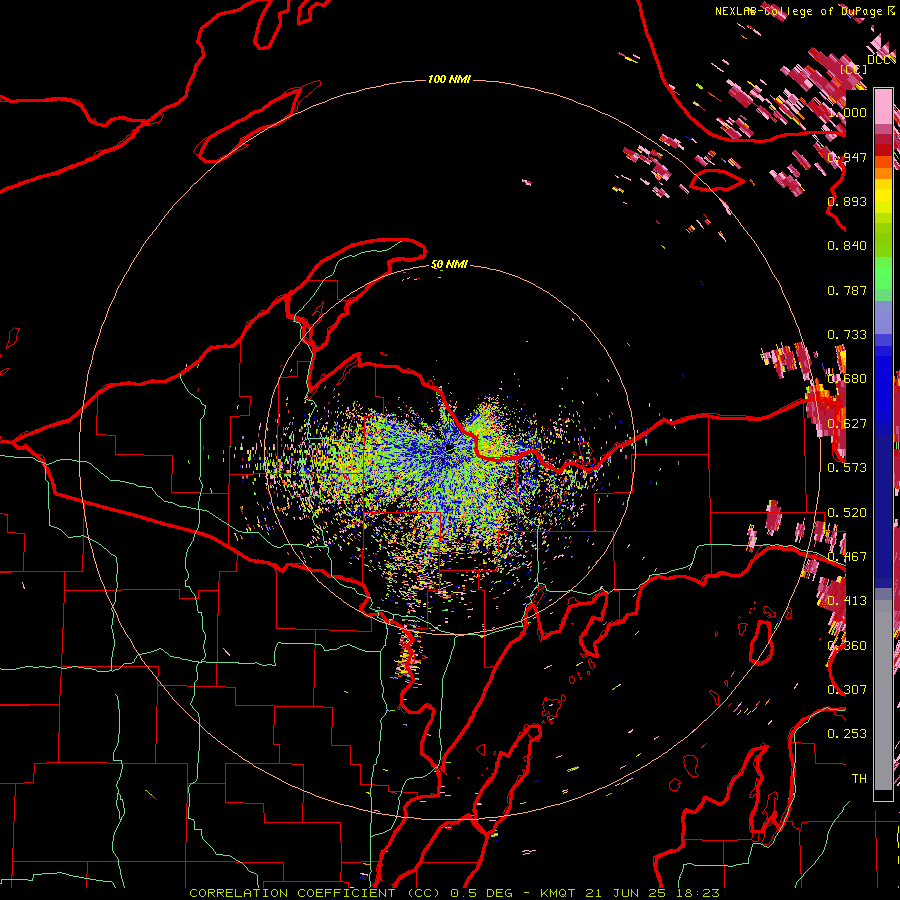Click the 0.680 legend value
The width and height of the screenshot is (900, 900).
pyautogui.click(x=847, y=379)
